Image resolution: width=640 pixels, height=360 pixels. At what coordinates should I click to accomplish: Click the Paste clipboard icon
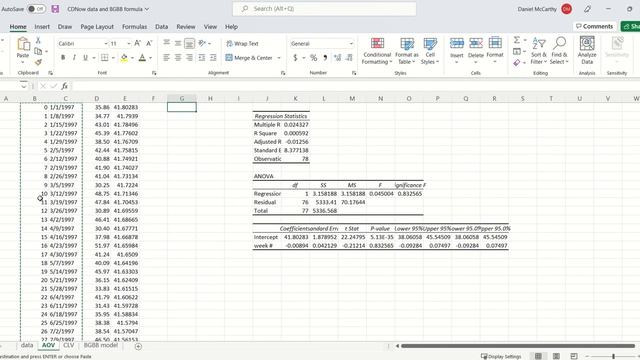pos(23,44)
